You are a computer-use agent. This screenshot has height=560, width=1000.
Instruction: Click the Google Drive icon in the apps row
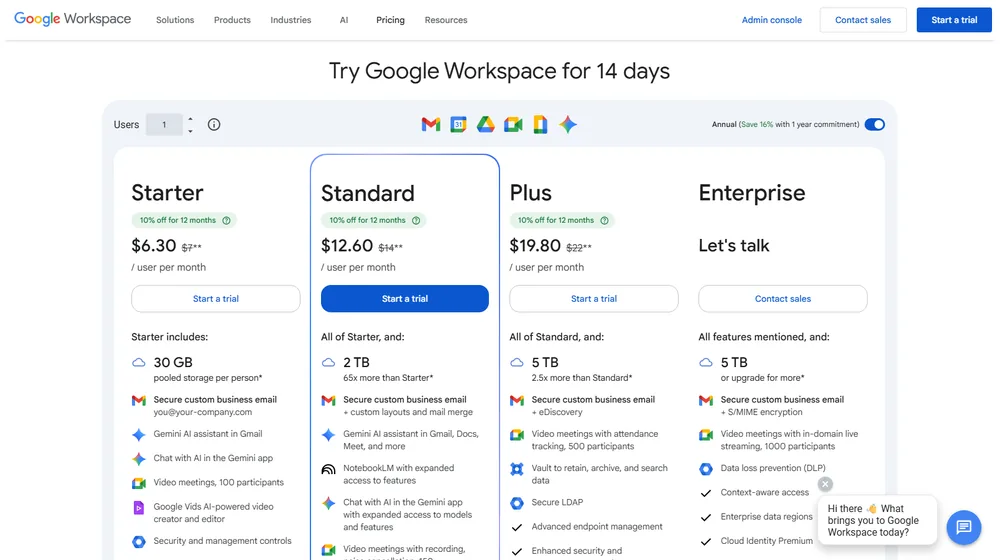point(485,124)
